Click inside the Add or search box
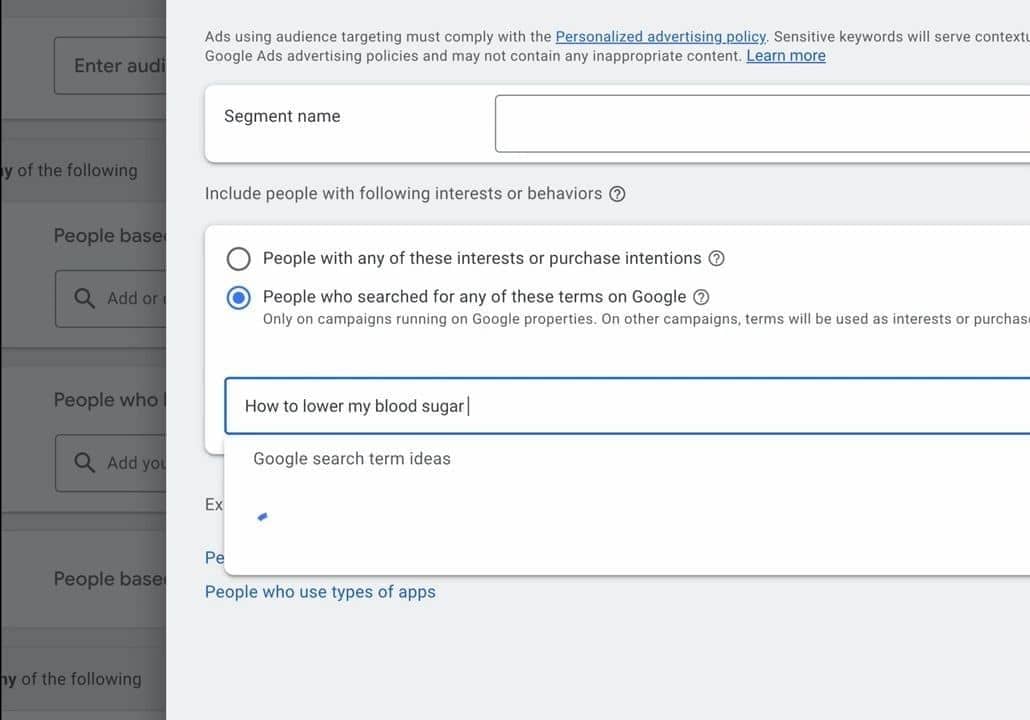Screen dimensions: 1030x720 130,298
